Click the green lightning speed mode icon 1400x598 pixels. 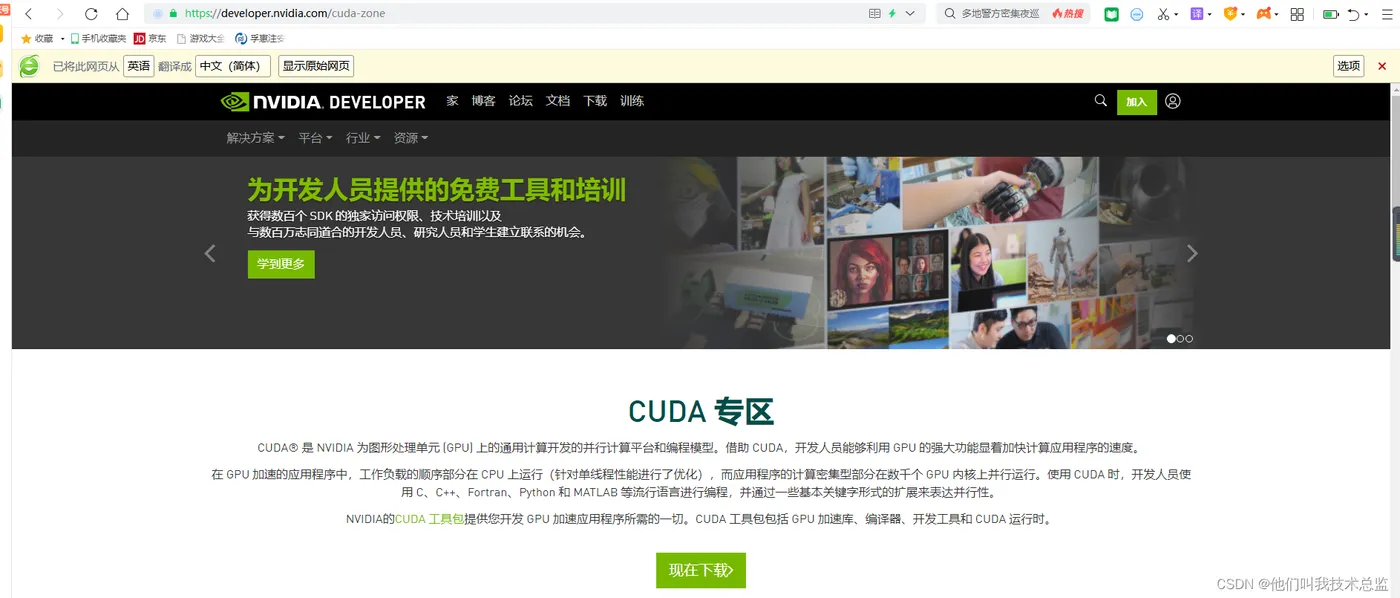click(892, 14)
